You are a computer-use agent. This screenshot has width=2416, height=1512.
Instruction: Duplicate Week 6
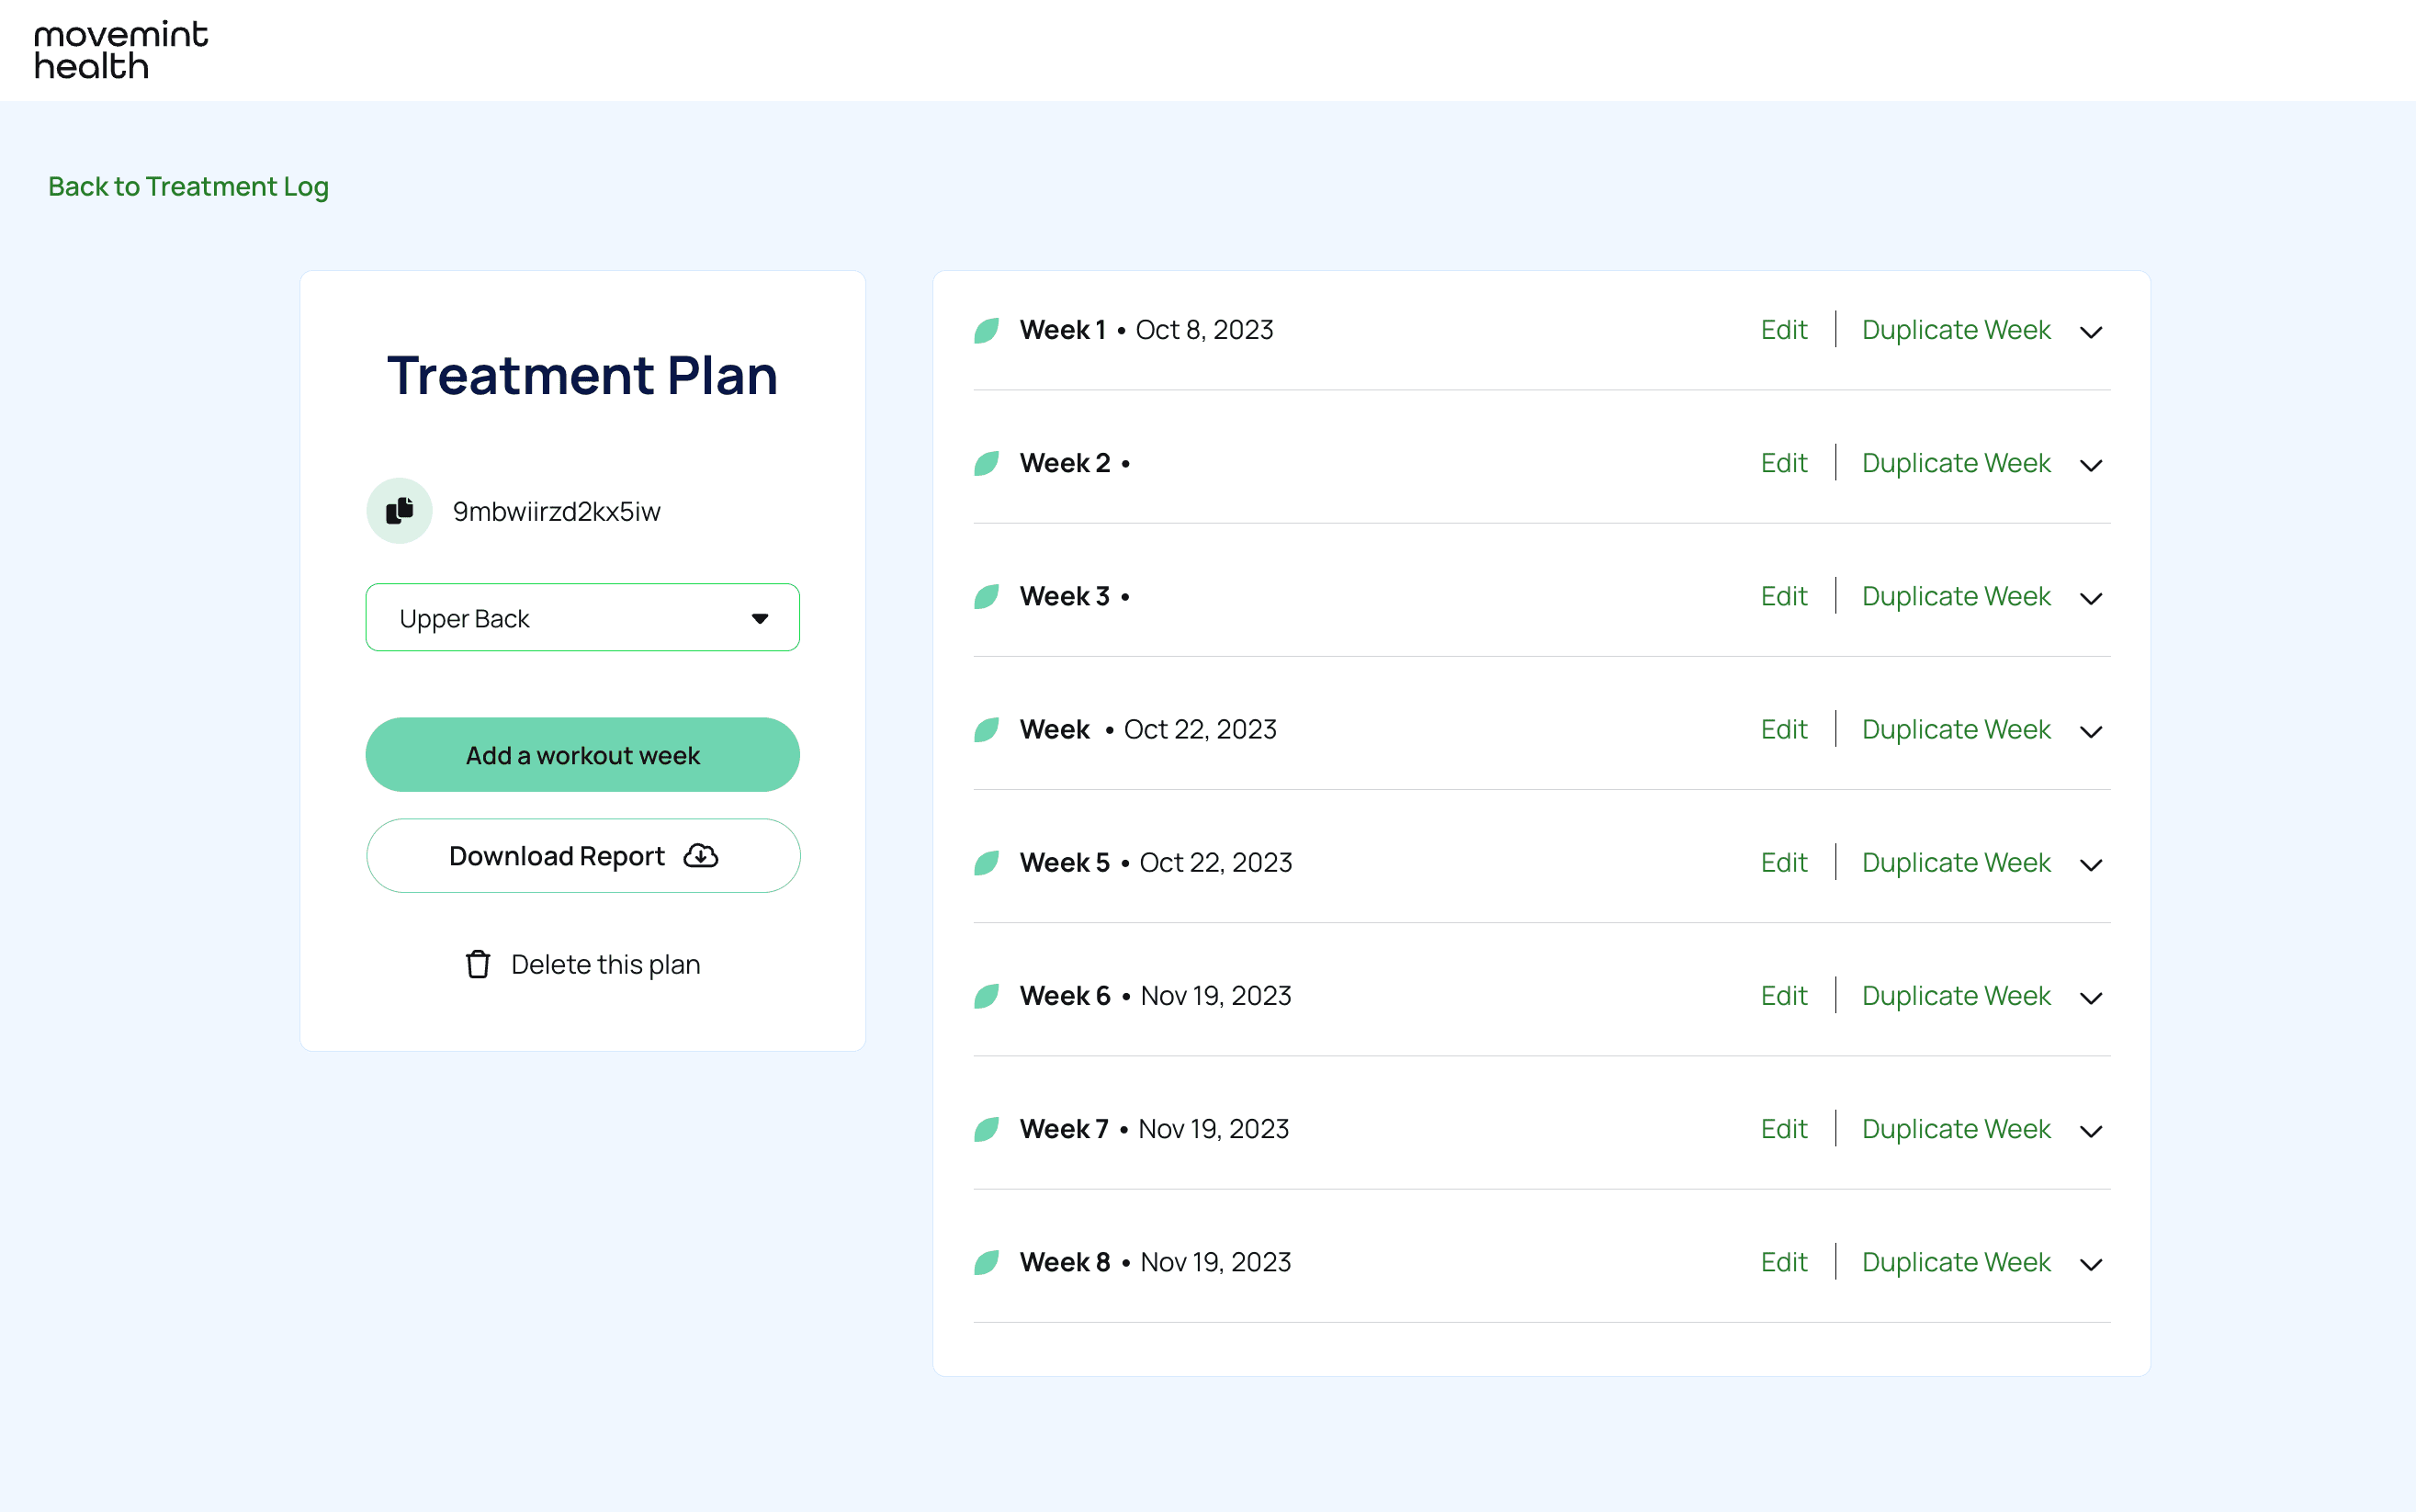[1956, 996]
